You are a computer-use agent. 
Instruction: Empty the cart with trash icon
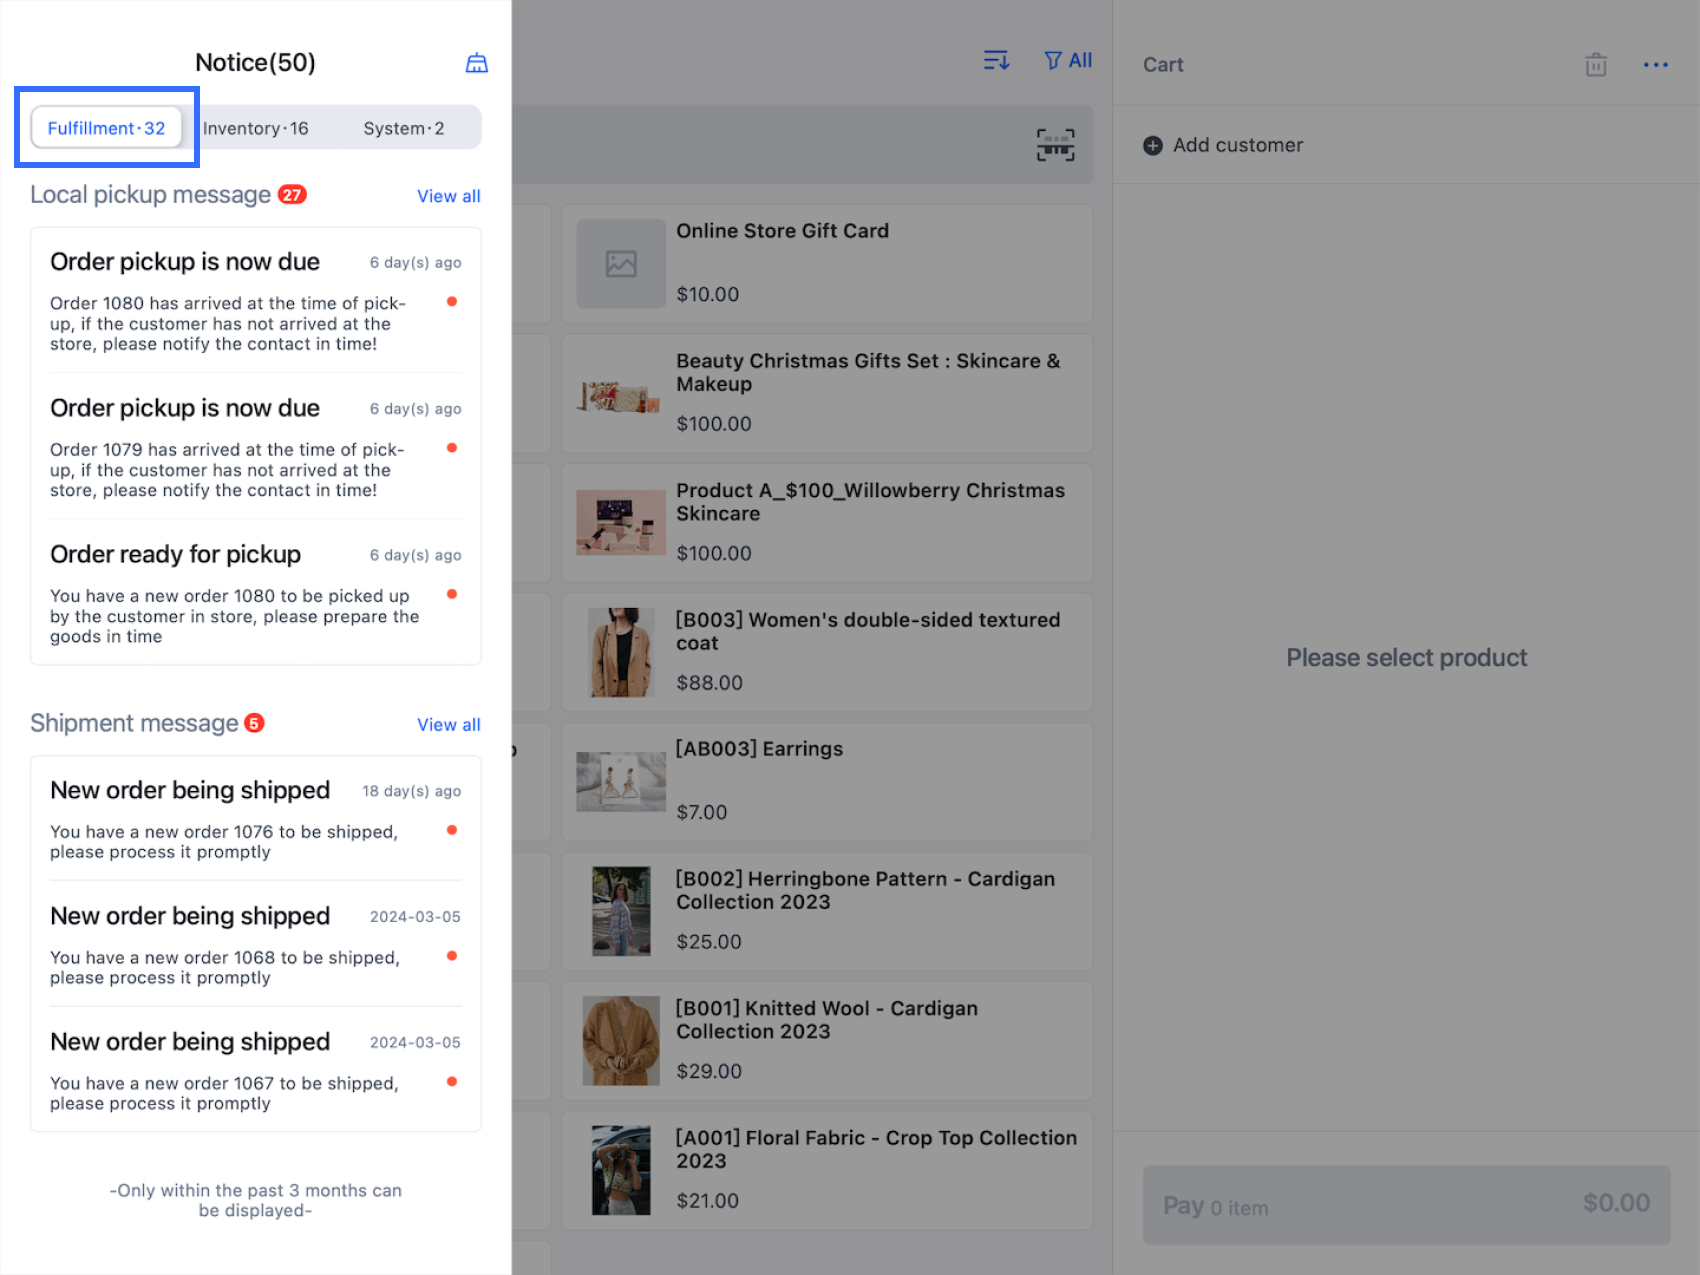click(1596, 65)
